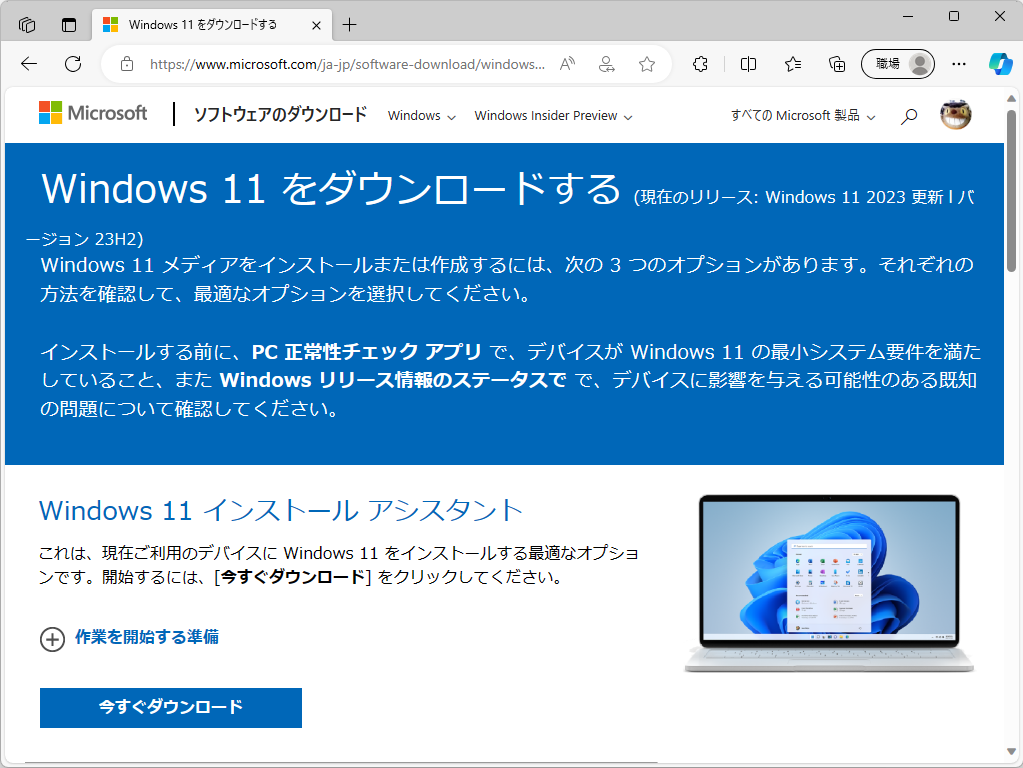Refresh the Windows 11 download page
1023x768 pixels.
[70, 62]
